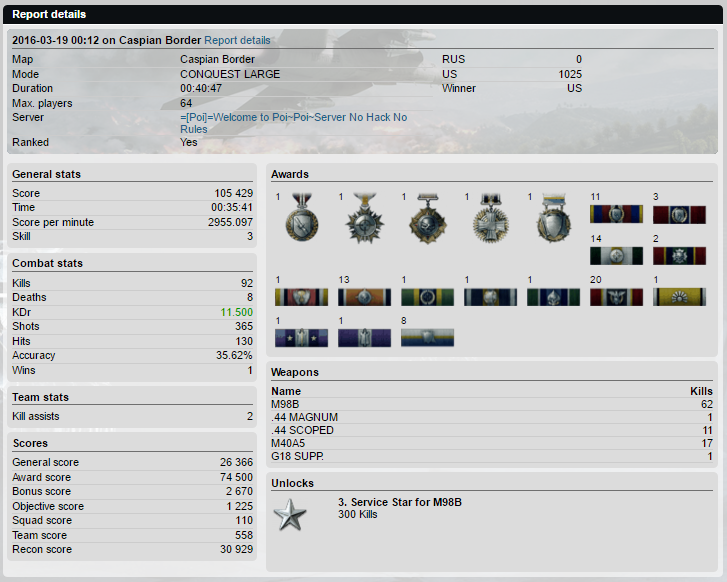Click the Time value '00:35:41'
Screen dimensions: 727x582
[232, 207]
